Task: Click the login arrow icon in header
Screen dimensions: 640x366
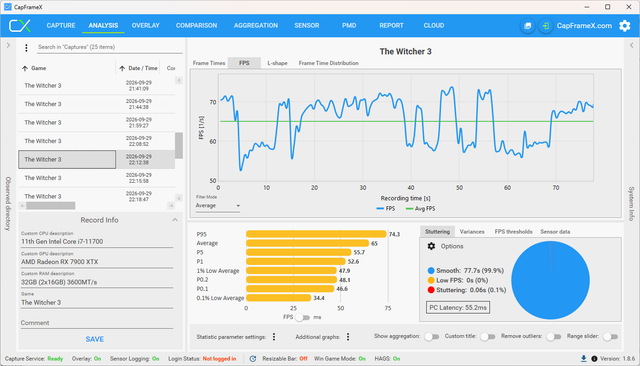Action: [545, 26]
